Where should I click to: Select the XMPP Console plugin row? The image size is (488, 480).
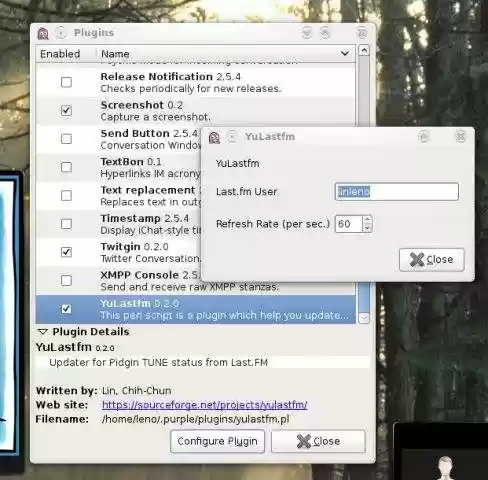click(196, 281)
